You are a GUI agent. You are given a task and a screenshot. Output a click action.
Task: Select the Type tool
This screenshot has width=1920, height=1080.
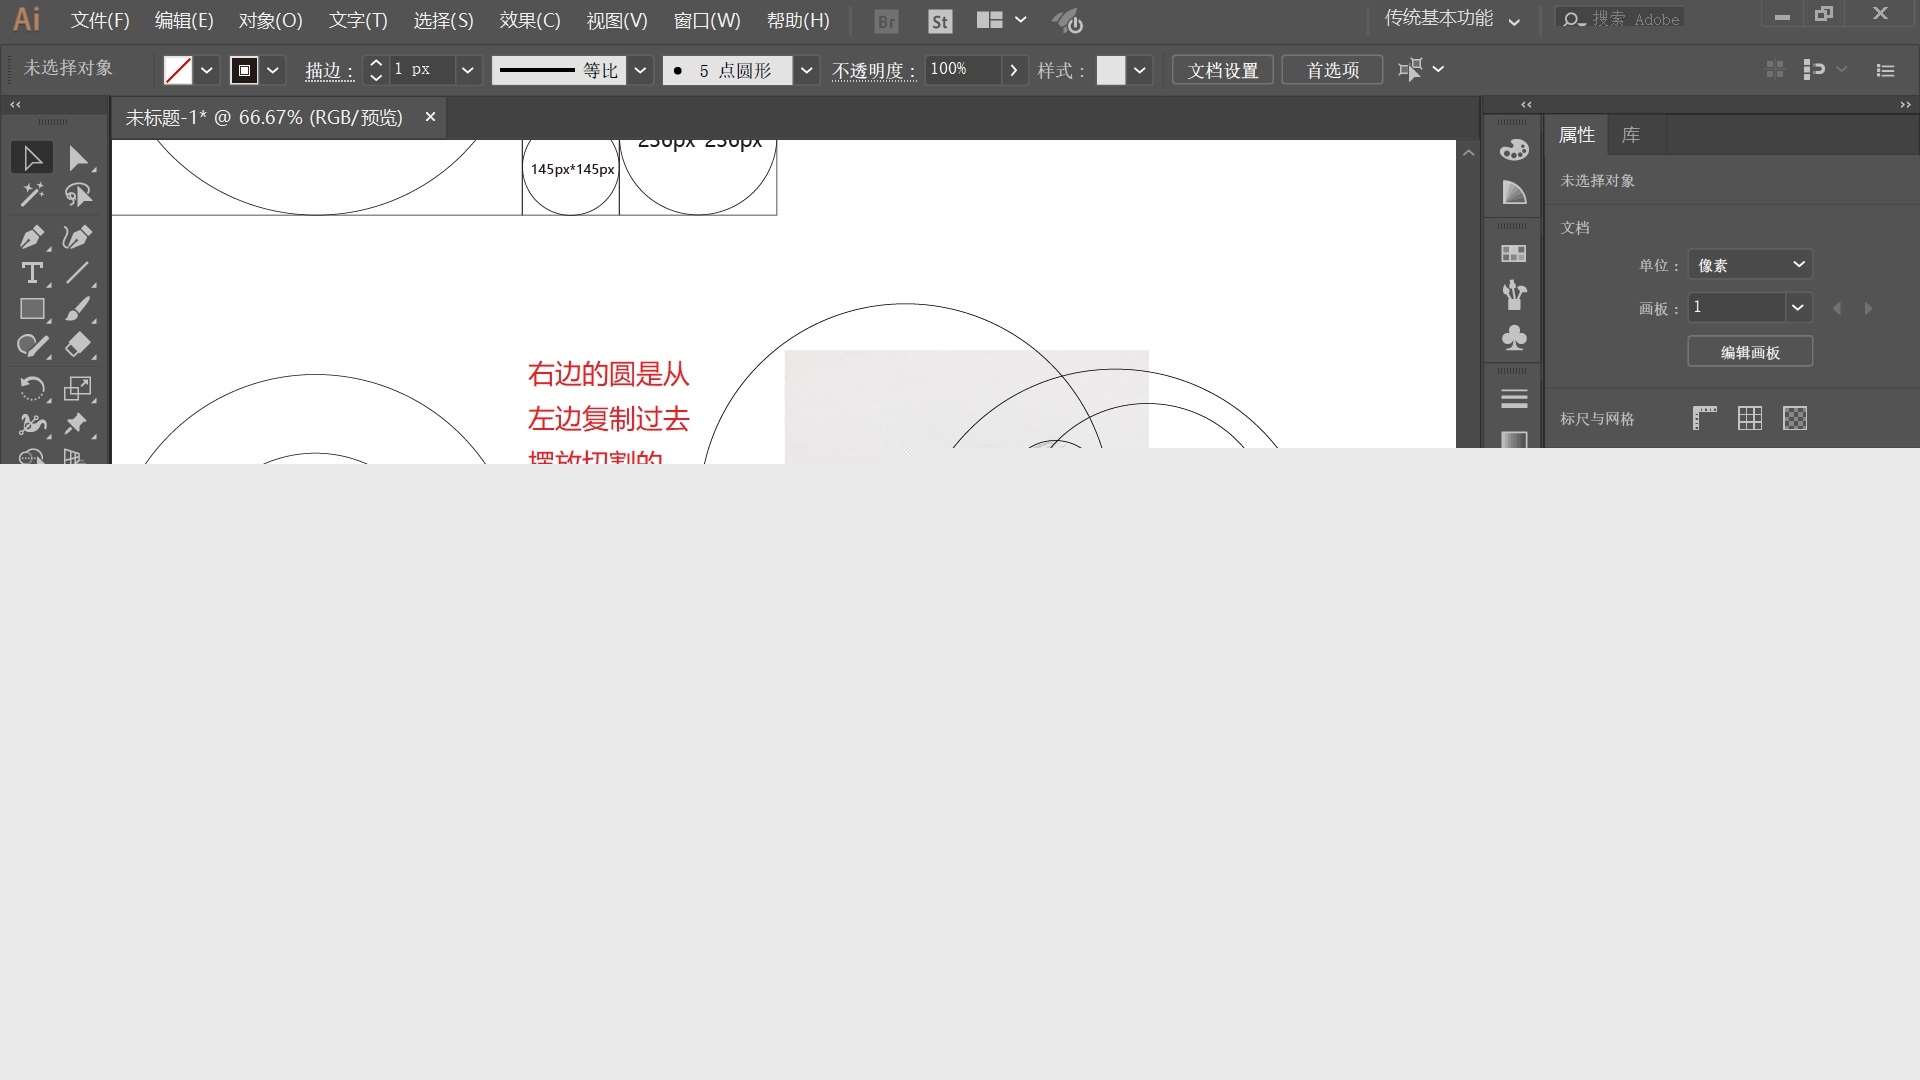[x=31, y=273]
